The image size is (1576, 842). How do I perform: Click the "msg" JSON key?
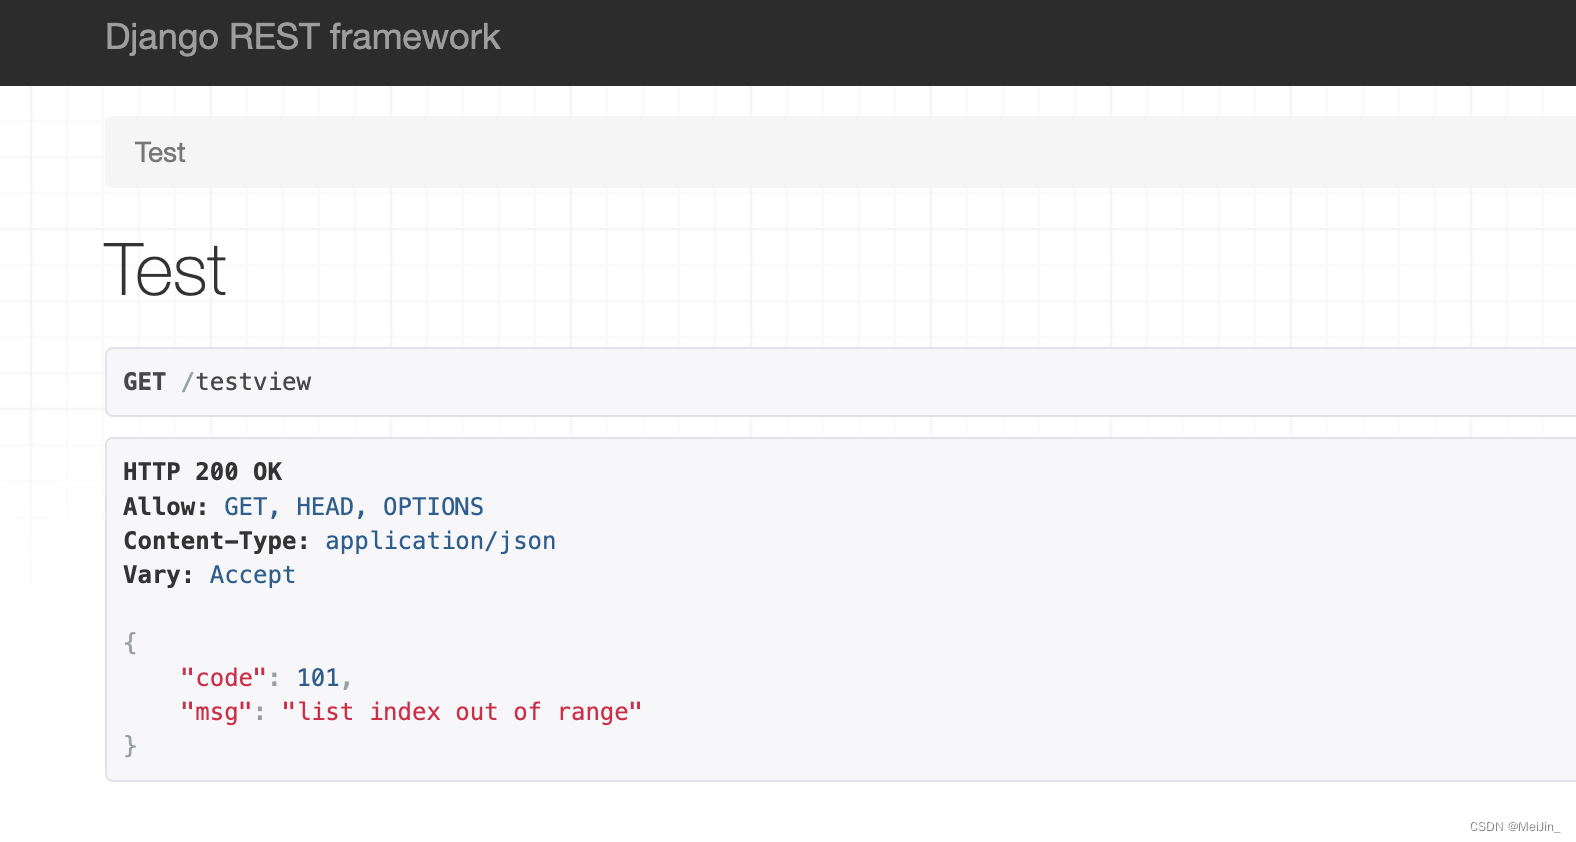tap(216, 712)
